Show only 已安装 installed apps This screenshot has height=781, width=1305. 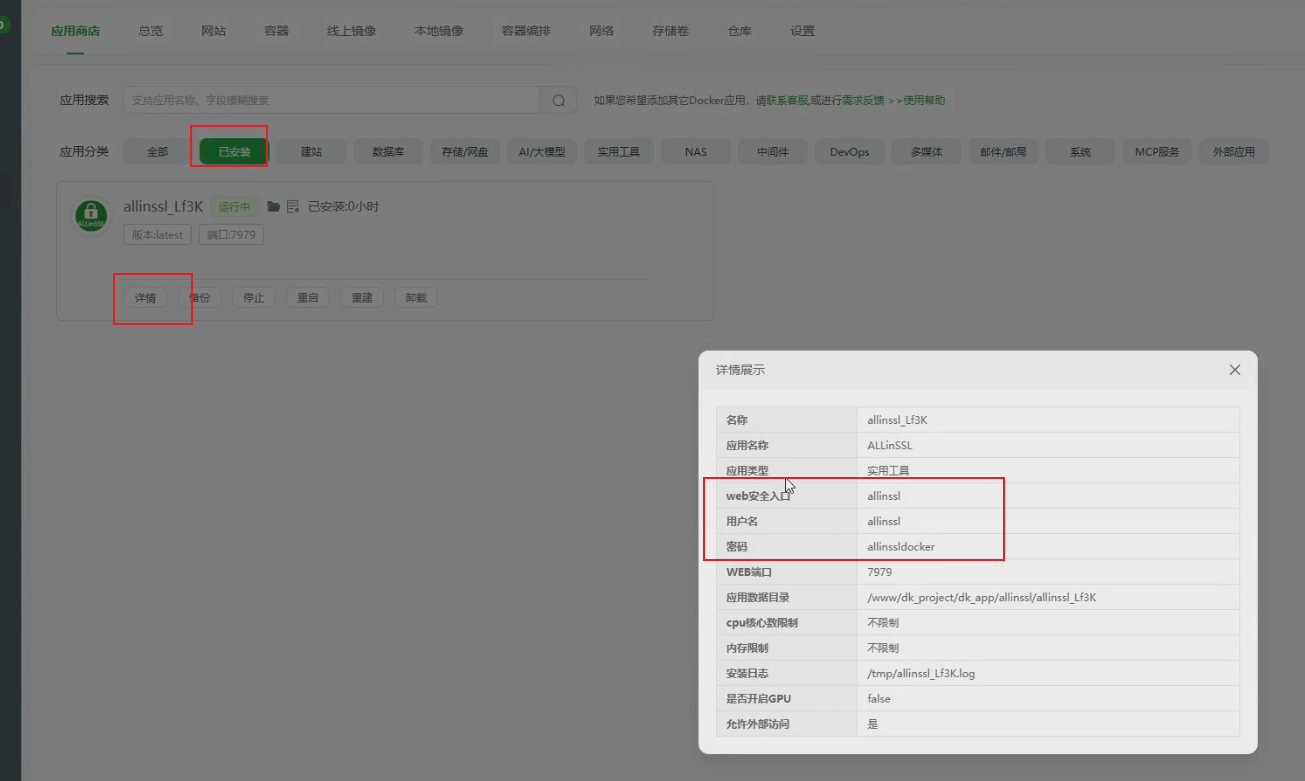(231, 151)
